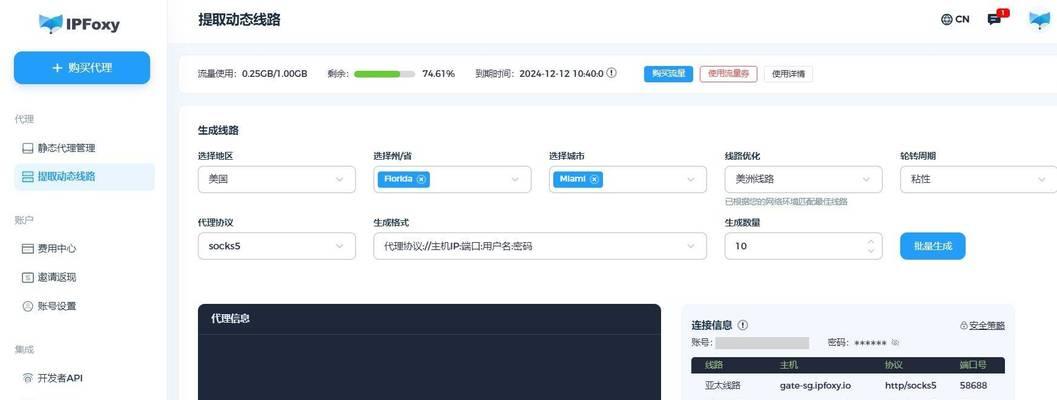Open the 线路优化 dropdown showing 美洲线路
This screenshot has height=400, width=1057.
[x=804, y=179]
